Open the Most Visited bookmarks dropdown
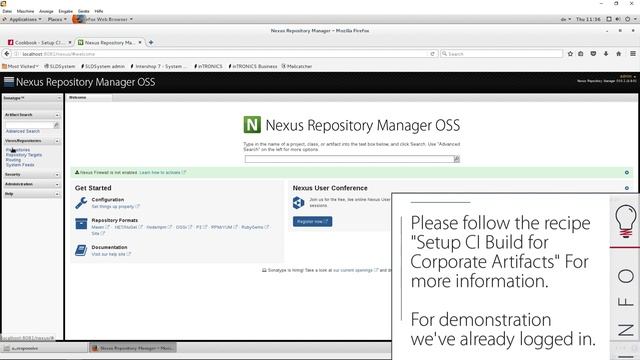 click(20, 66)
